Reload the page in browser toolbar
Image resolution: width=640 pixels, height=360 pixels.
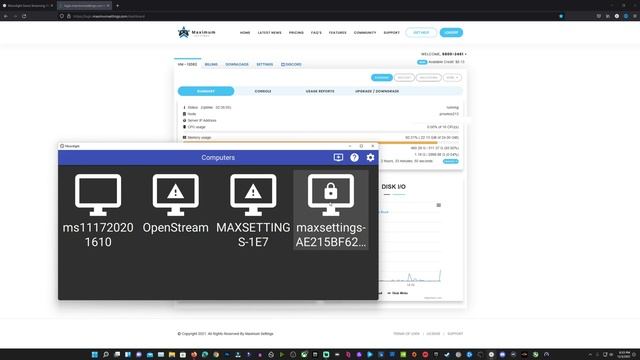pos(24,16)
